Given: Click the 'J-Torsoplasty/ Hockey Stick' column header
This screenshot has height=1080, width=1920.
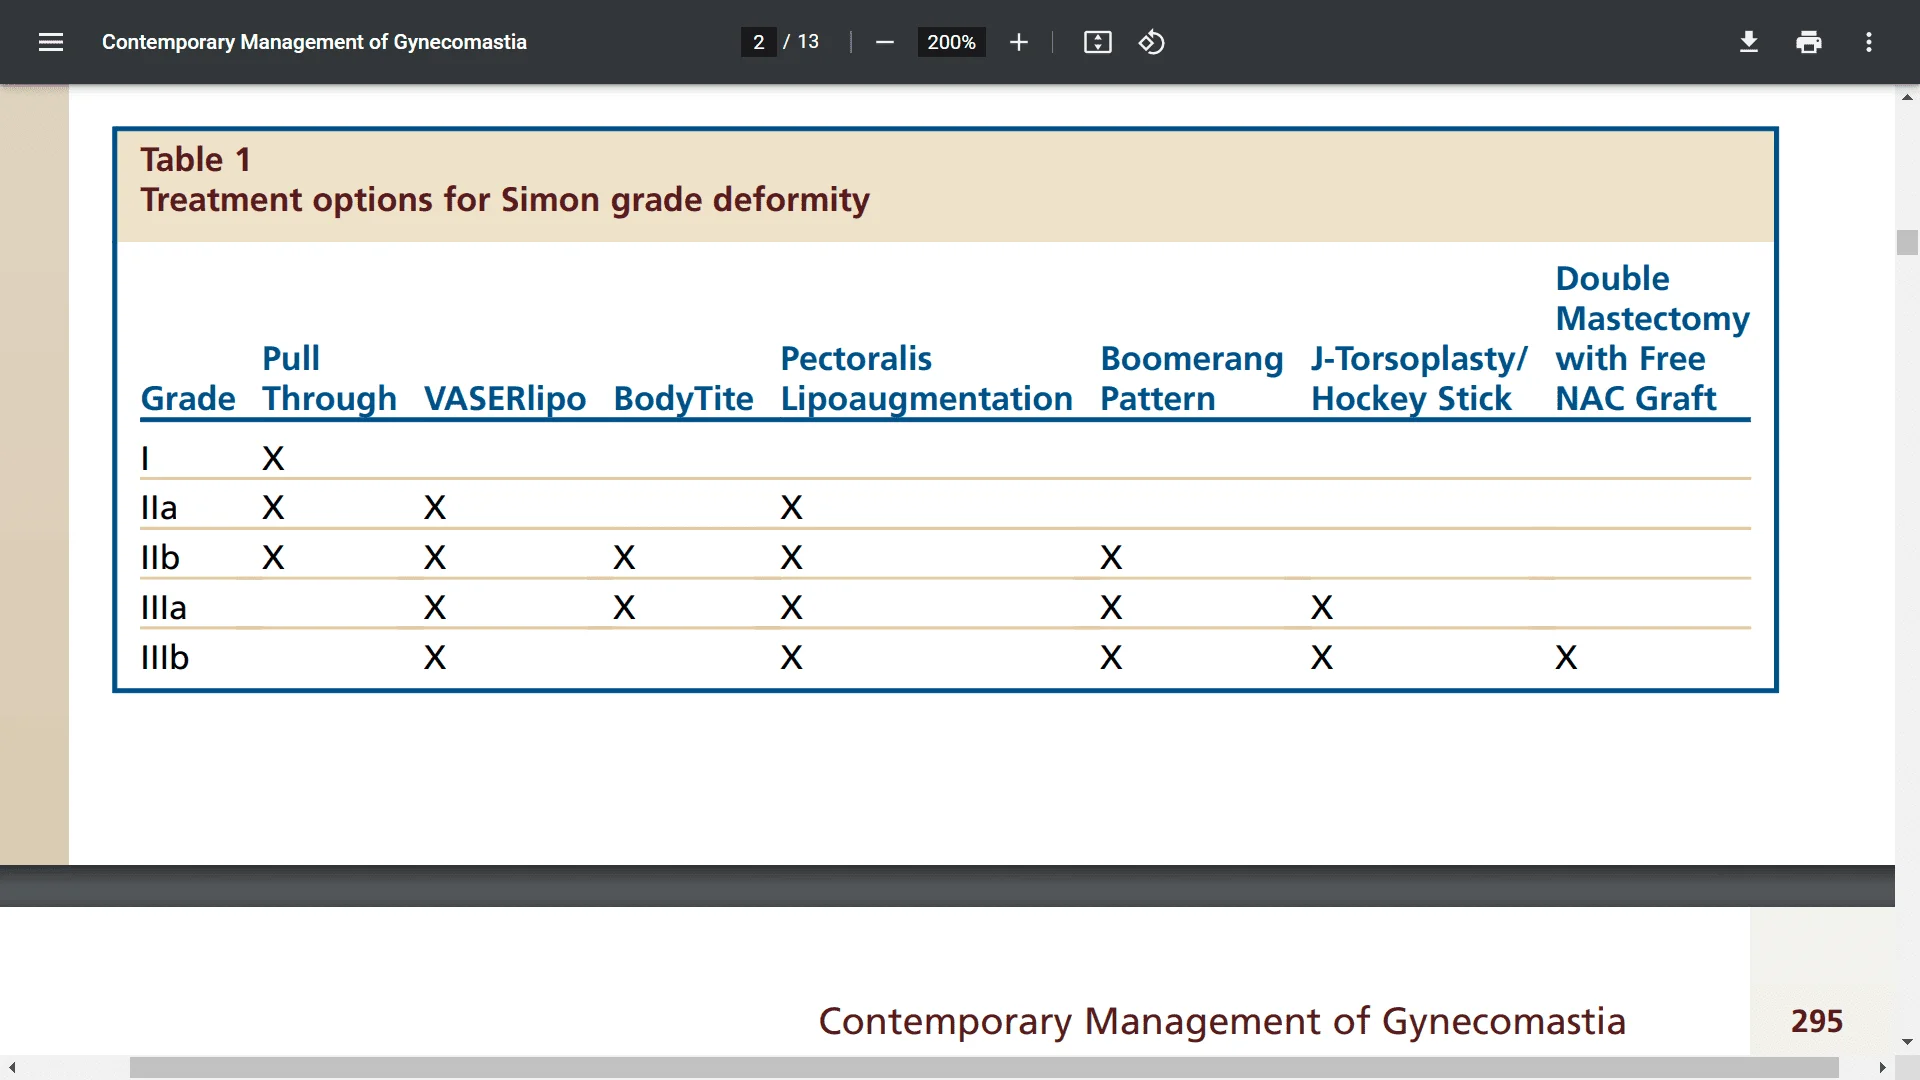Looking at the screenshot, I should point(1419,378).
